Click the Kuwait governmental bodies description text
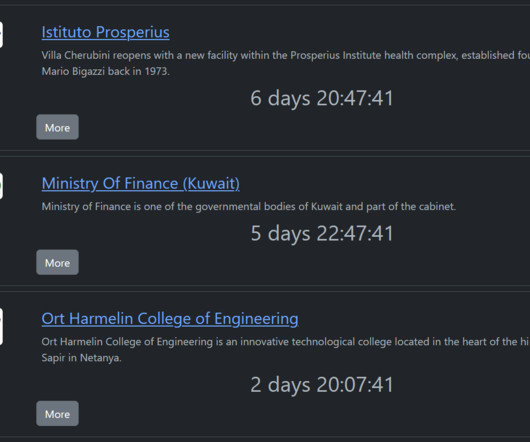Image resolution: width=530 pixels, height=442 pixels. (249, 206)
